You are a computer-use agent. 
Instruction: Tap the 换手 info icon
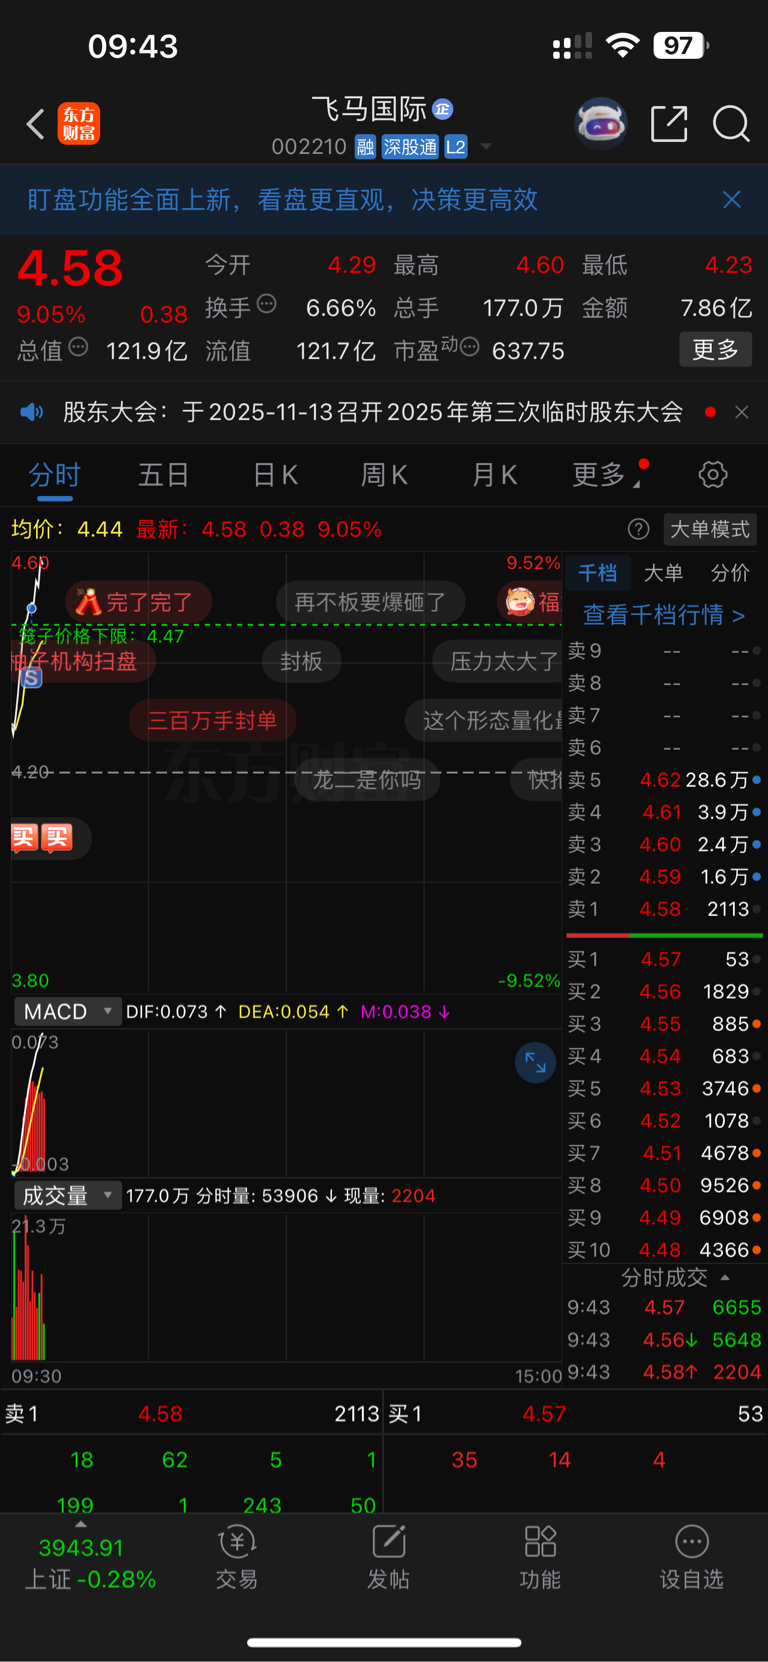(x=266, y=304)
